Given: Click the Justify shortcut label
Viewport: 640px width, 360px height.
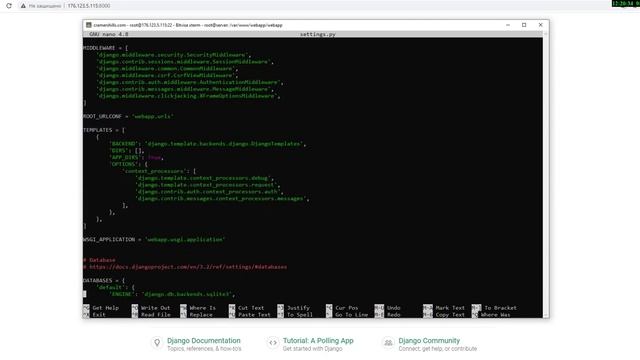Looking at the screenshot, I should point(298,308).
